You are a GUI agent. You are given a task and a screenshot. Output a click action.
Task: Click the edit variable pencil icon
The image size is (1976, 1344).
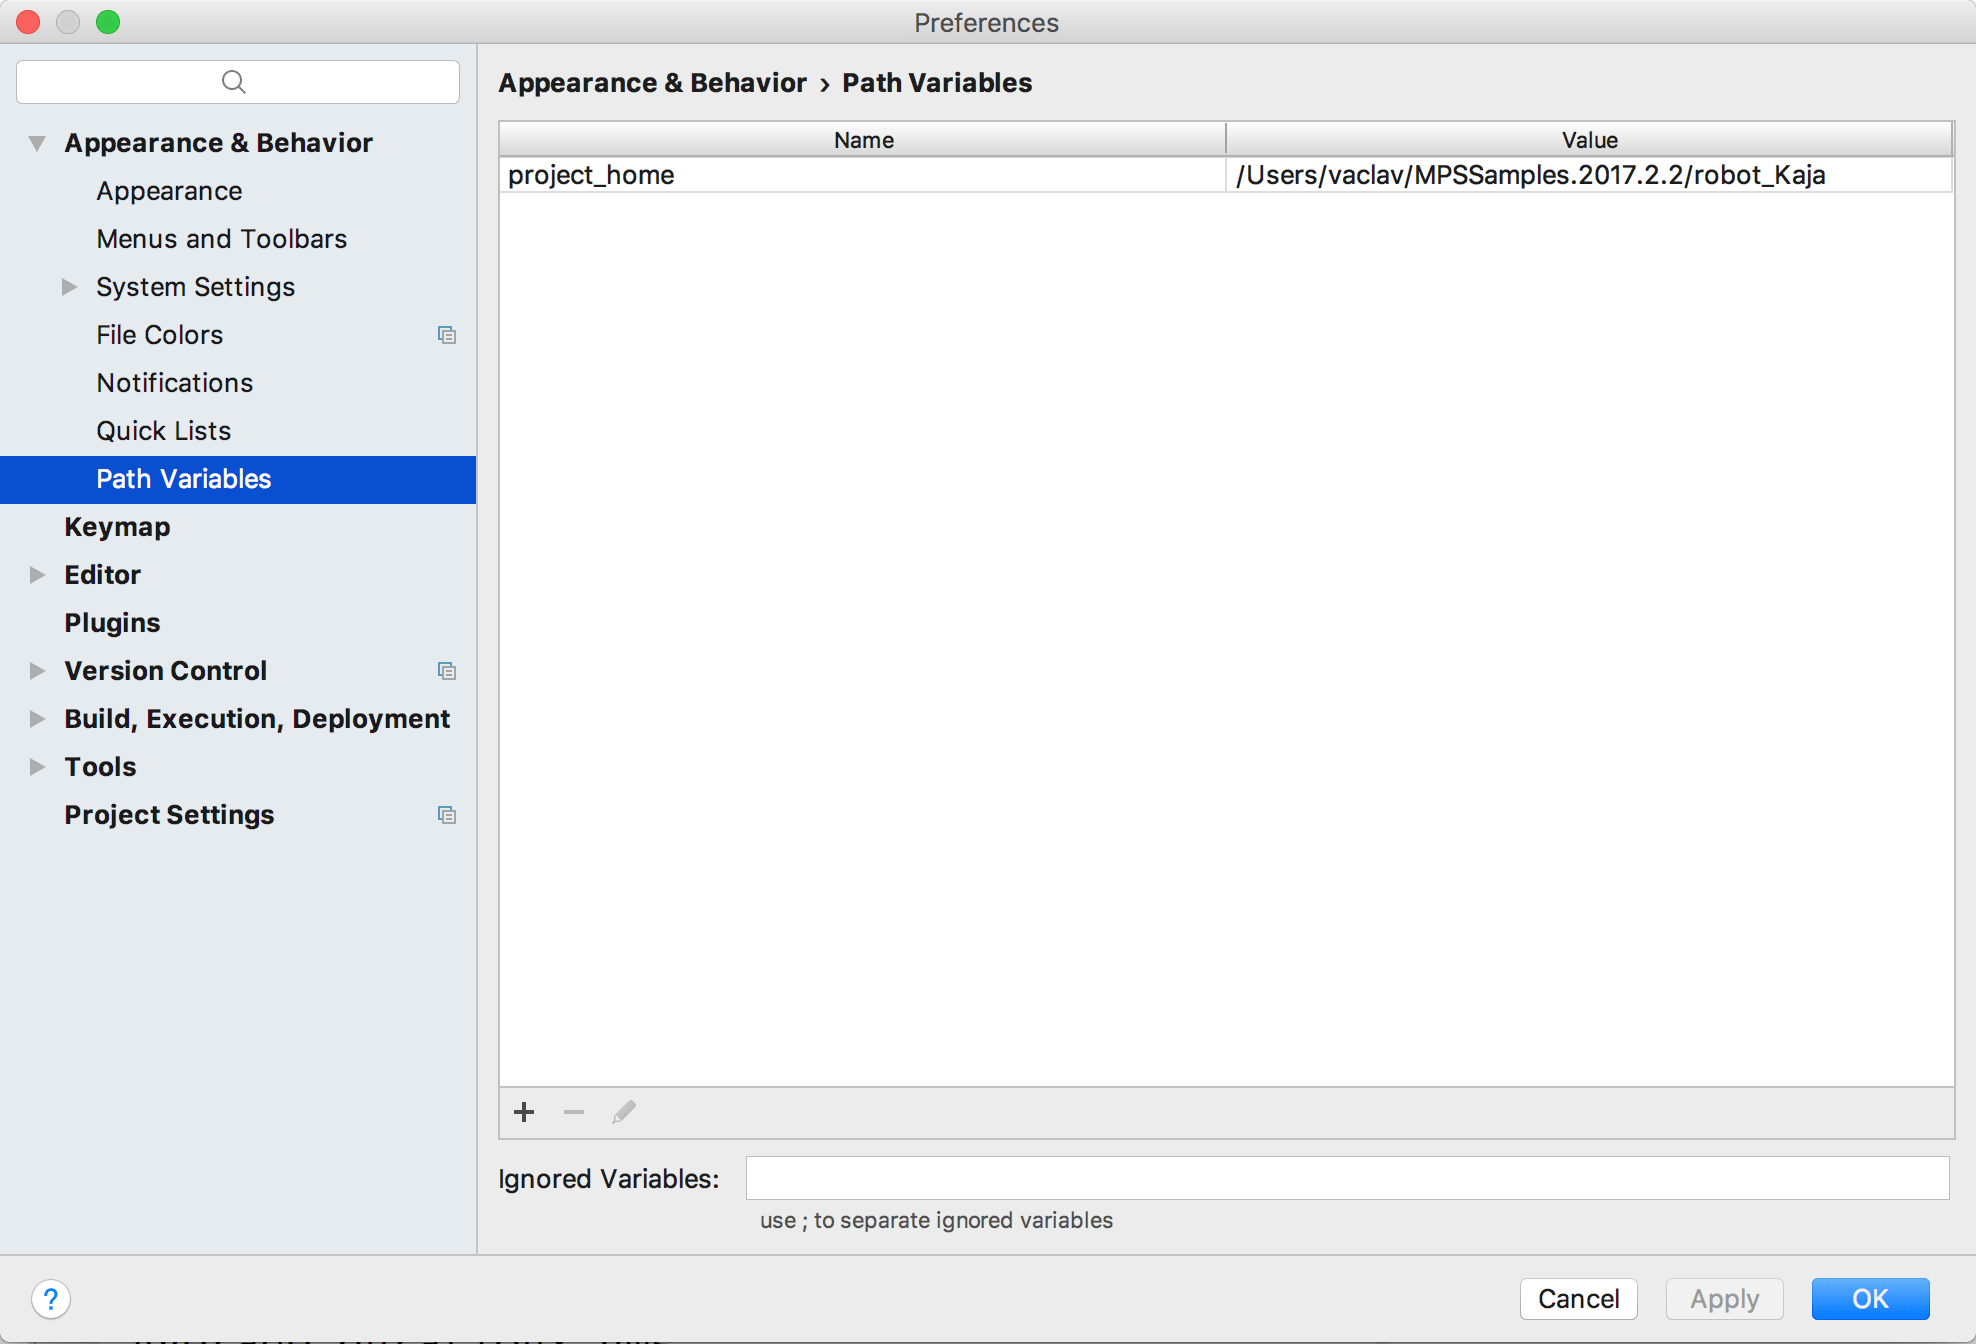coord(624,1112)
